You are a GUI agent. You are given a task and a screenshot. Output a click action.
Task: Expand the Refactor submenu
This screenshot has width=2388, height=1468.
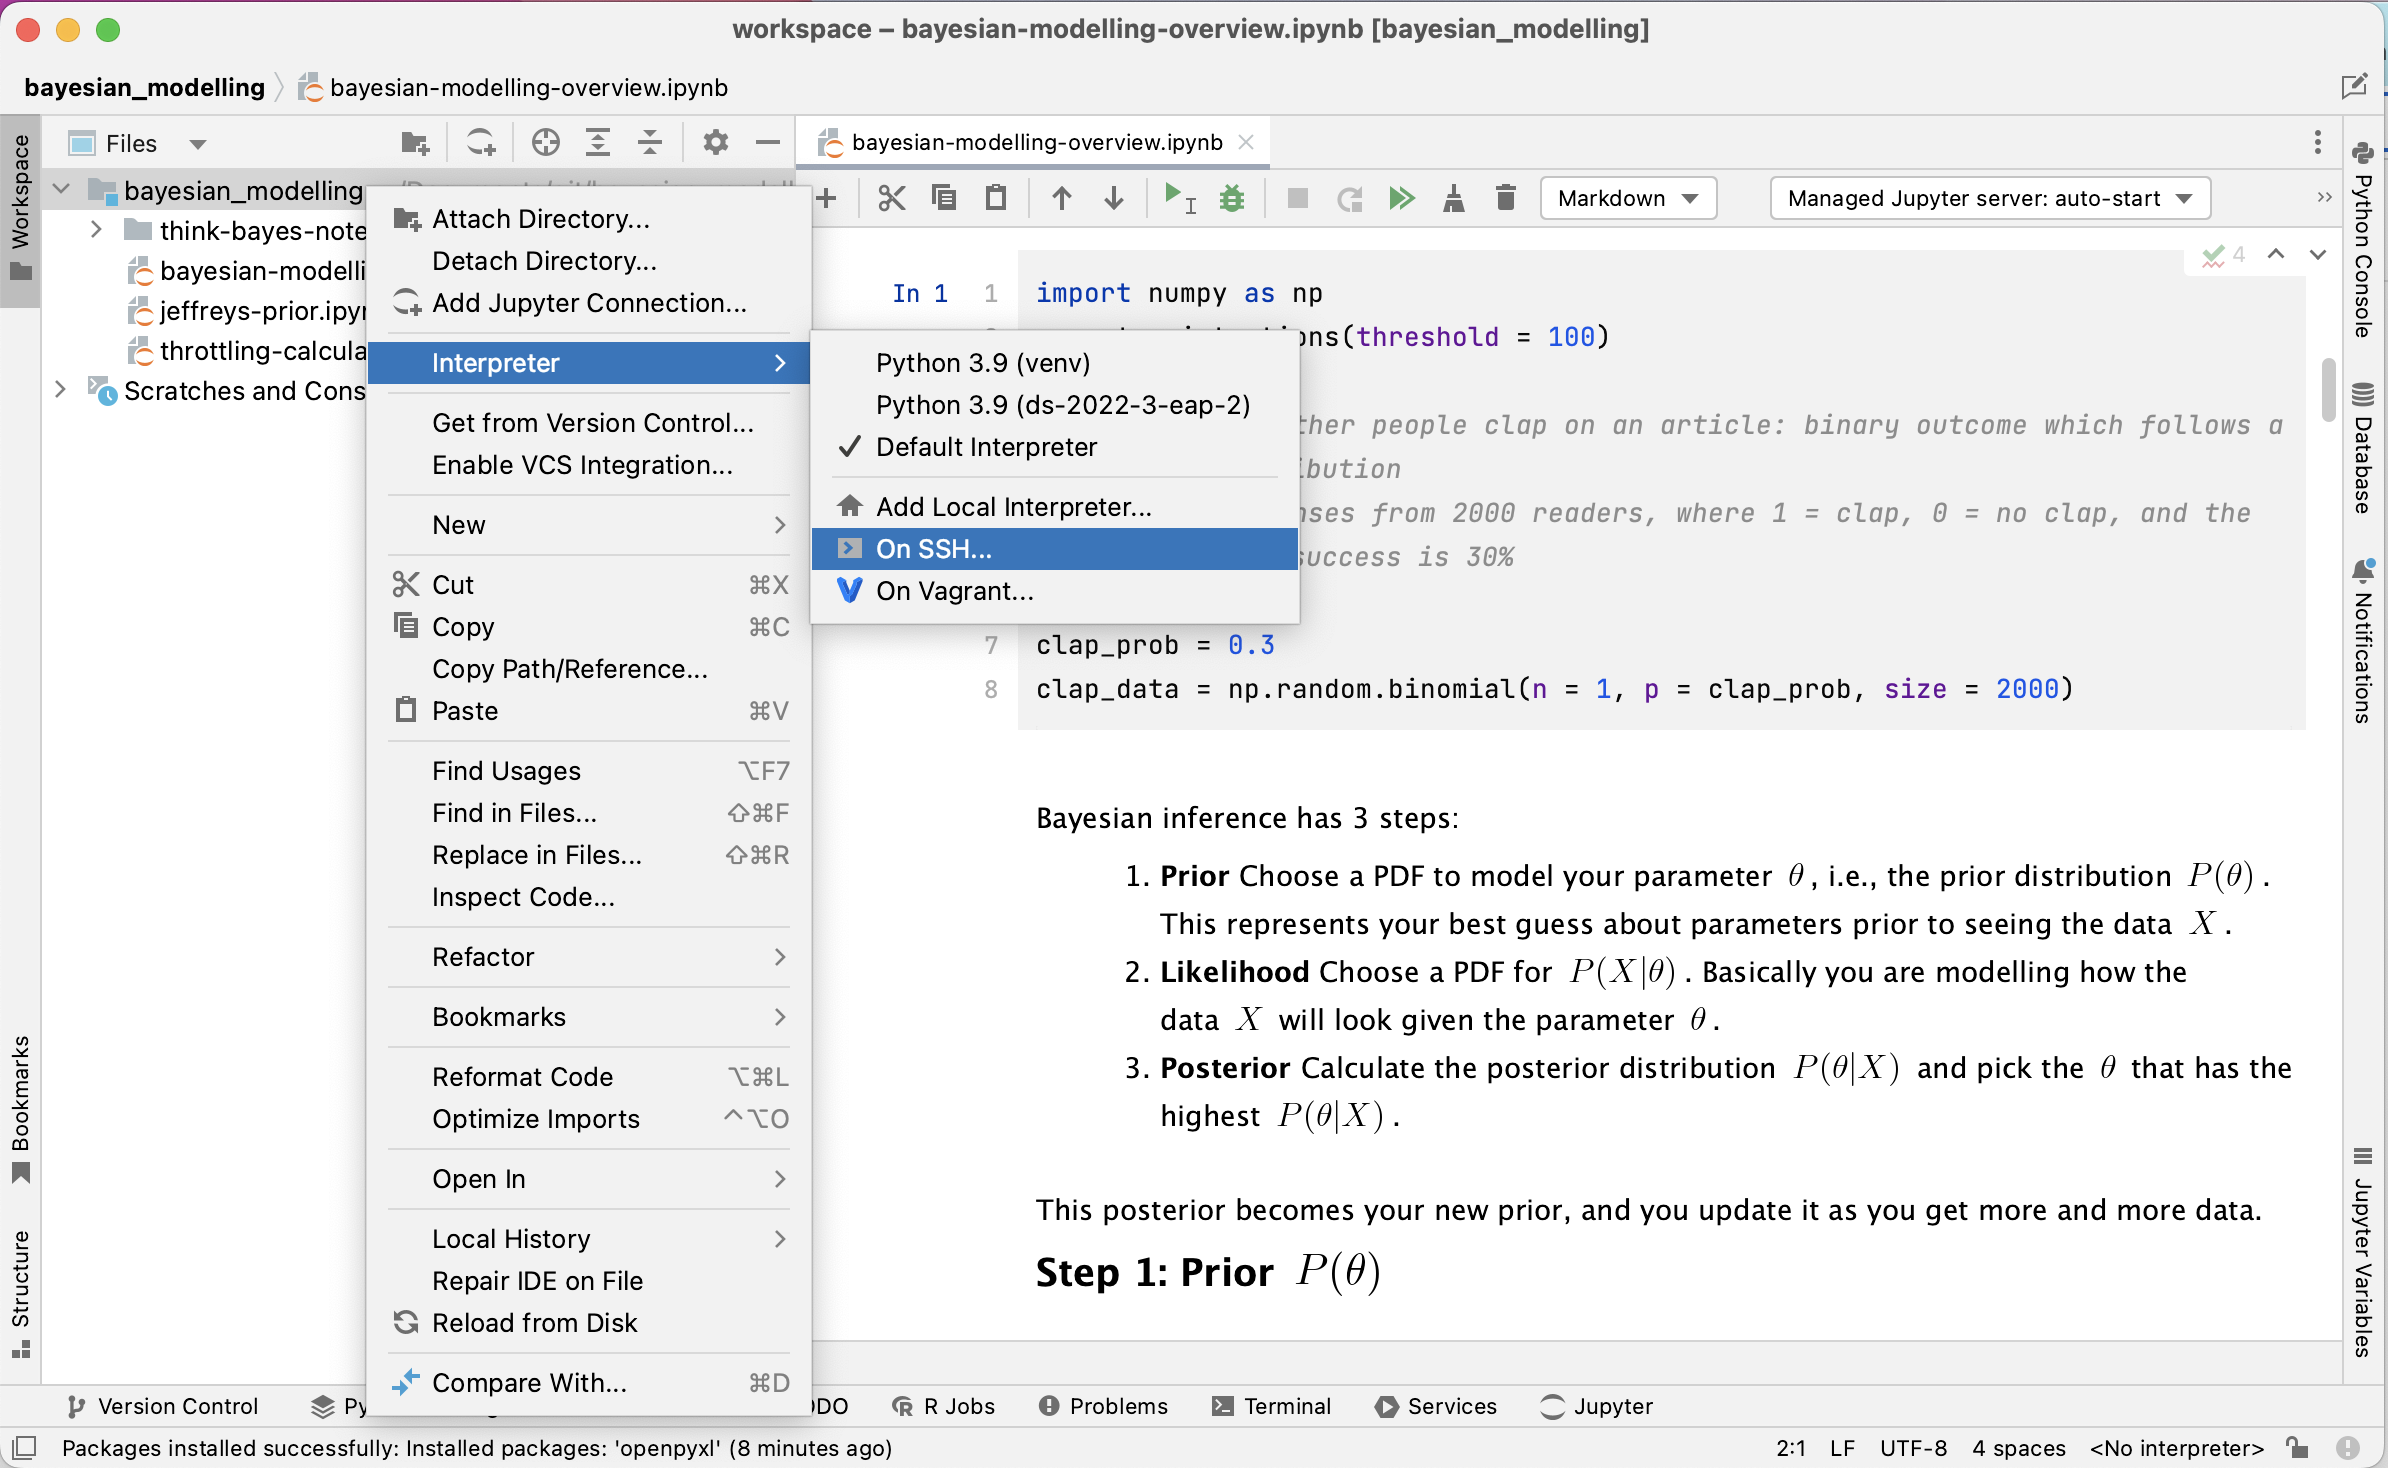coord(590,957)
